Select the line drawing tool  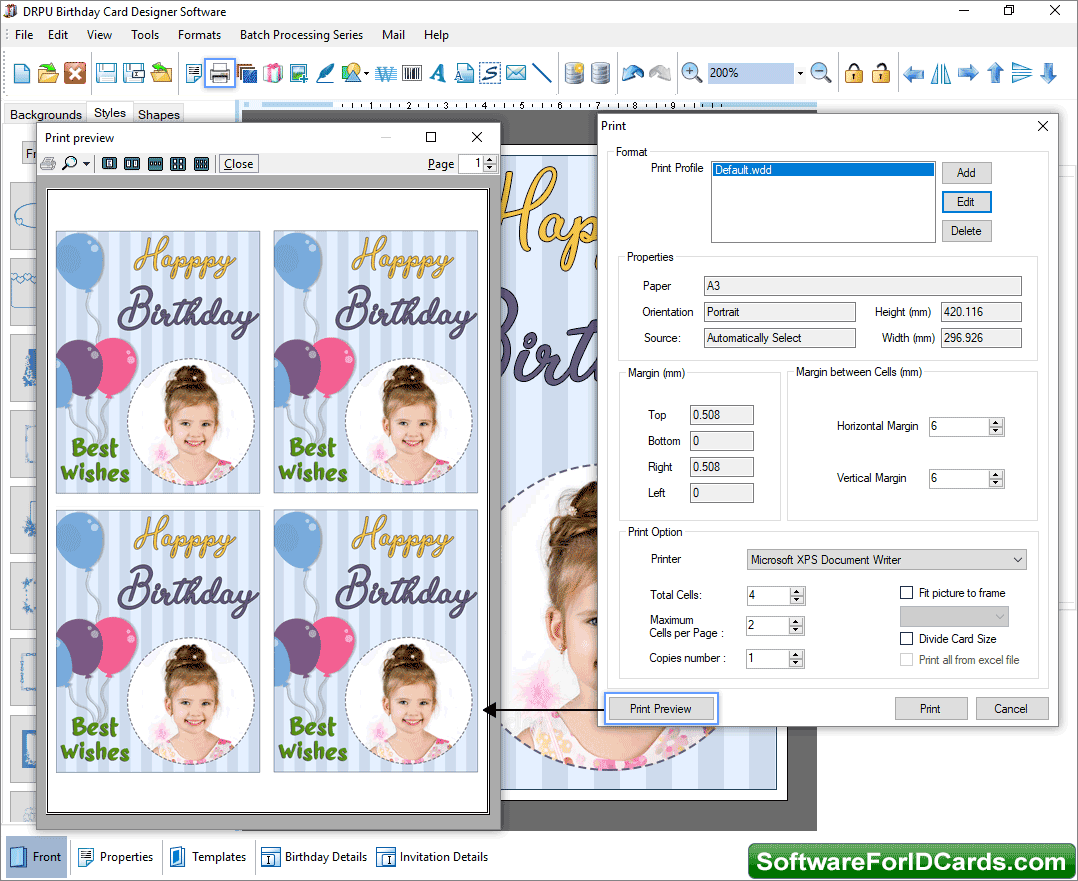(x=542, y=73)
